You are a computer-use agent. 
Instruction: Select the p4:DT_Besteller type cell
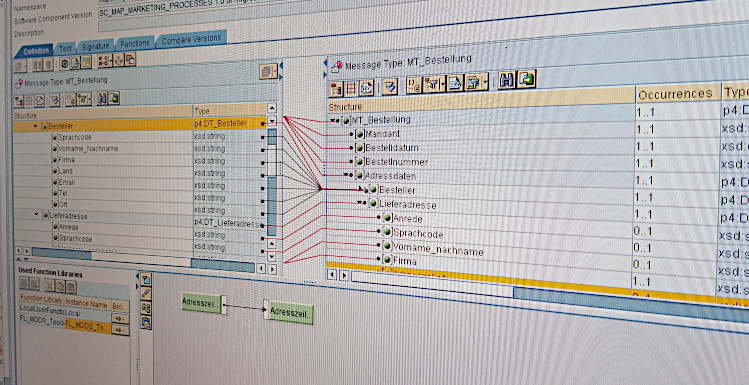coord(229,123)
